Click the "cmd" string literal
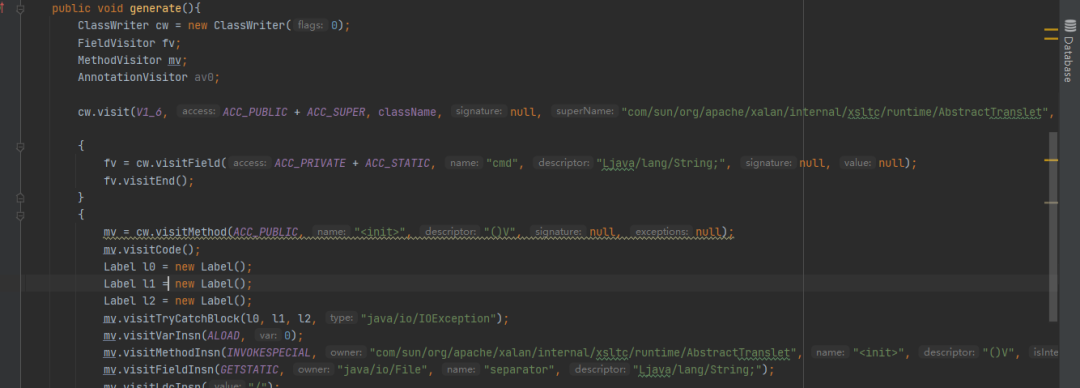Screen dimensions: 1080x388 click(502, 163)
